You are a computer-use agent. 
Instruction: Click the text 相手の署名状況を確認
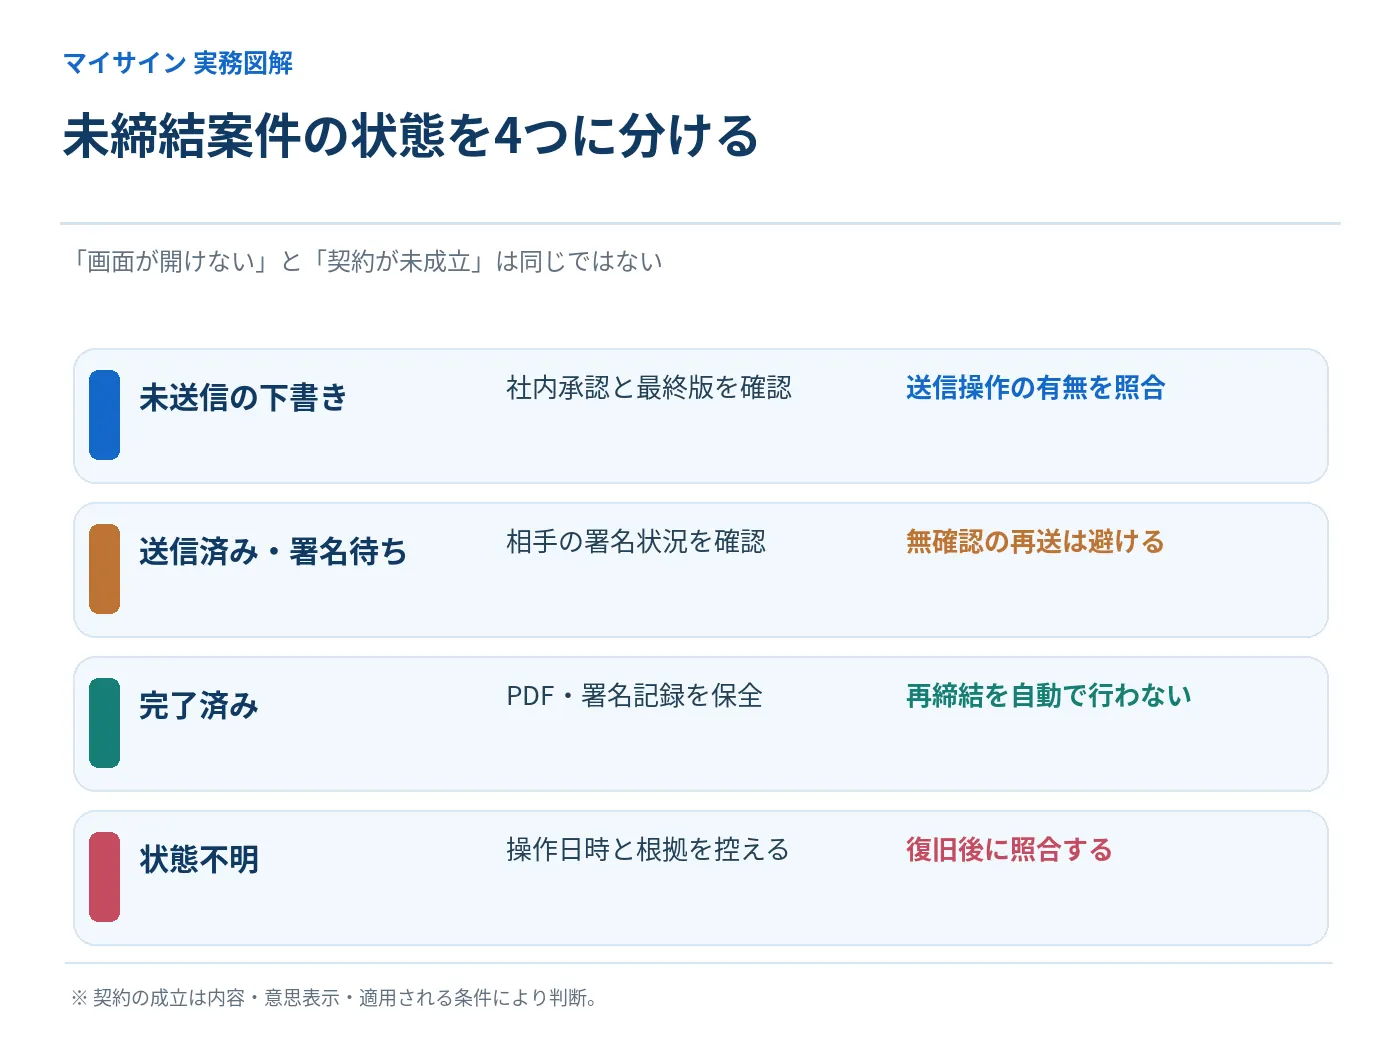[636, 542]
